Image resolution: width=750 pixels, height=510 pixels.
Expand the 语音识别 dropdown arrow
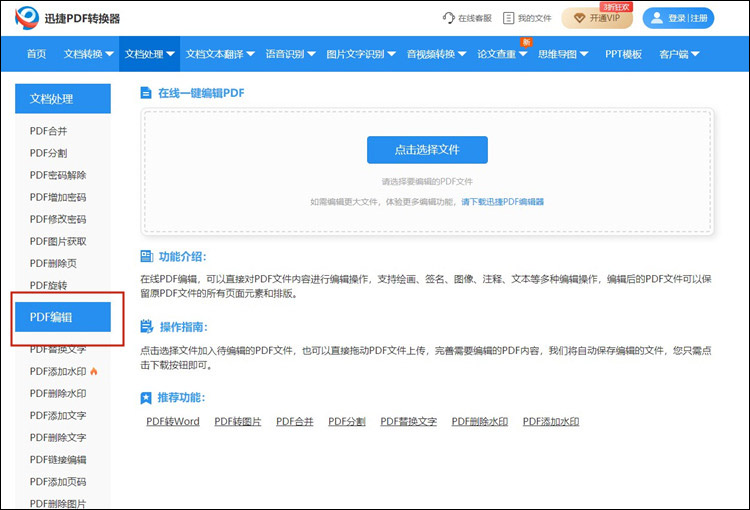click(x=311, y=54)
